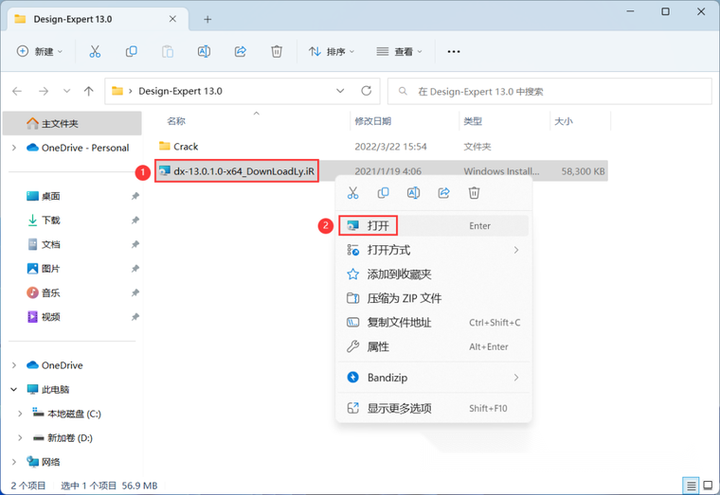
Task: Click the Copy icon in the context menu
Action: [x=383, y=193]
